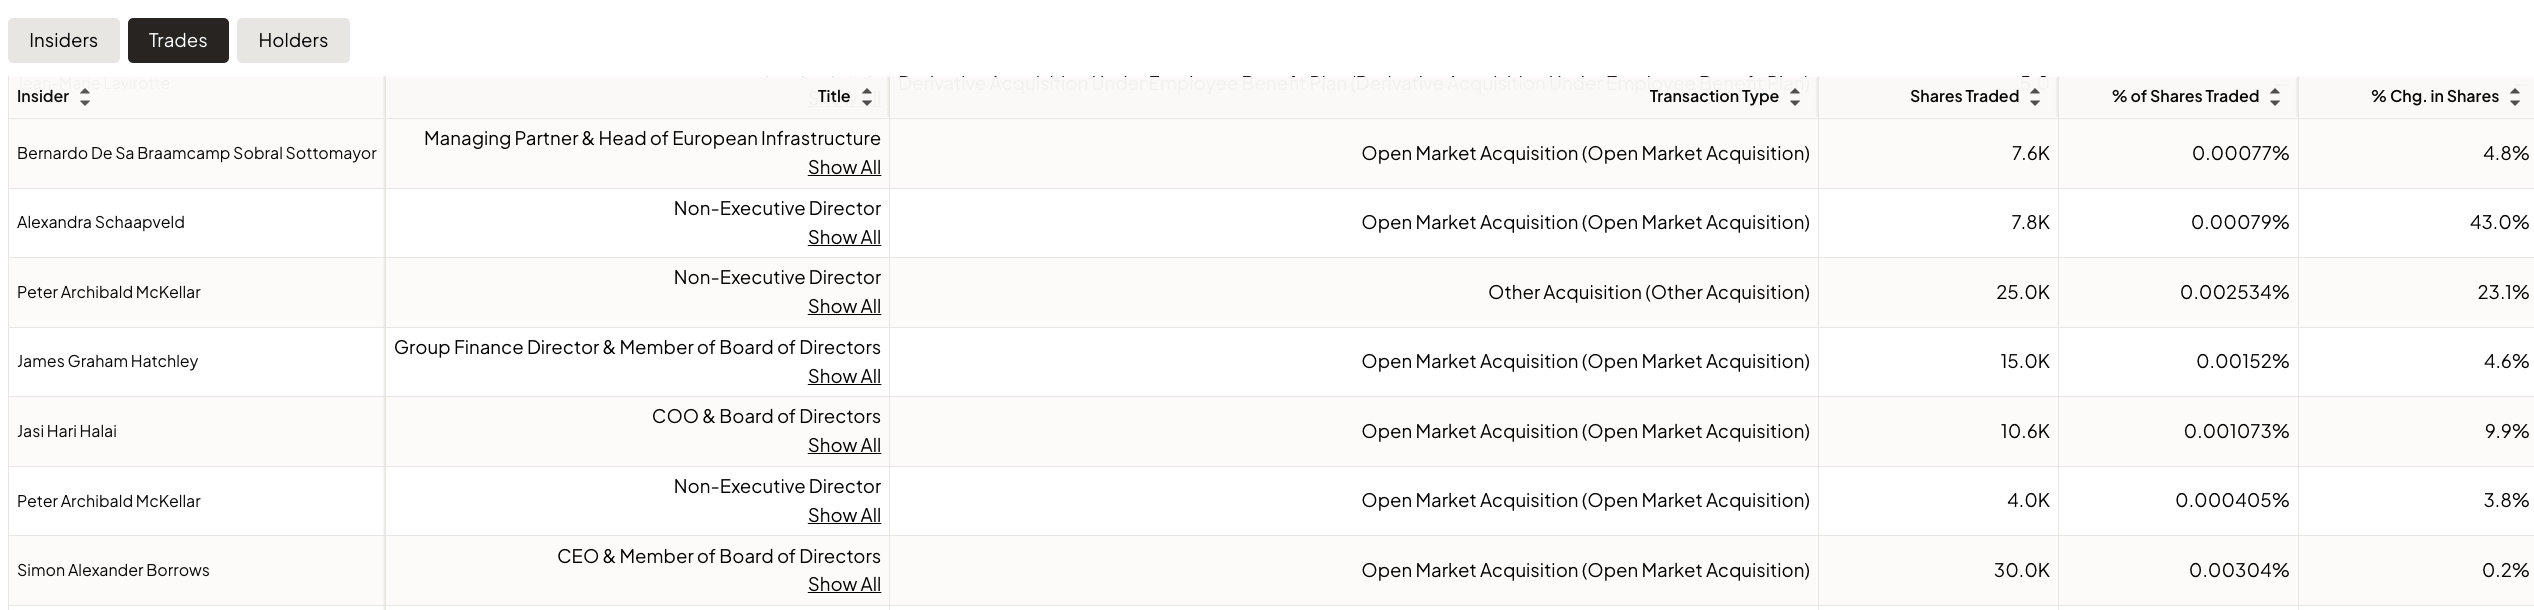
Task: Click insider name Jasi Hari Halai
Action: click(x=67, y=431)
